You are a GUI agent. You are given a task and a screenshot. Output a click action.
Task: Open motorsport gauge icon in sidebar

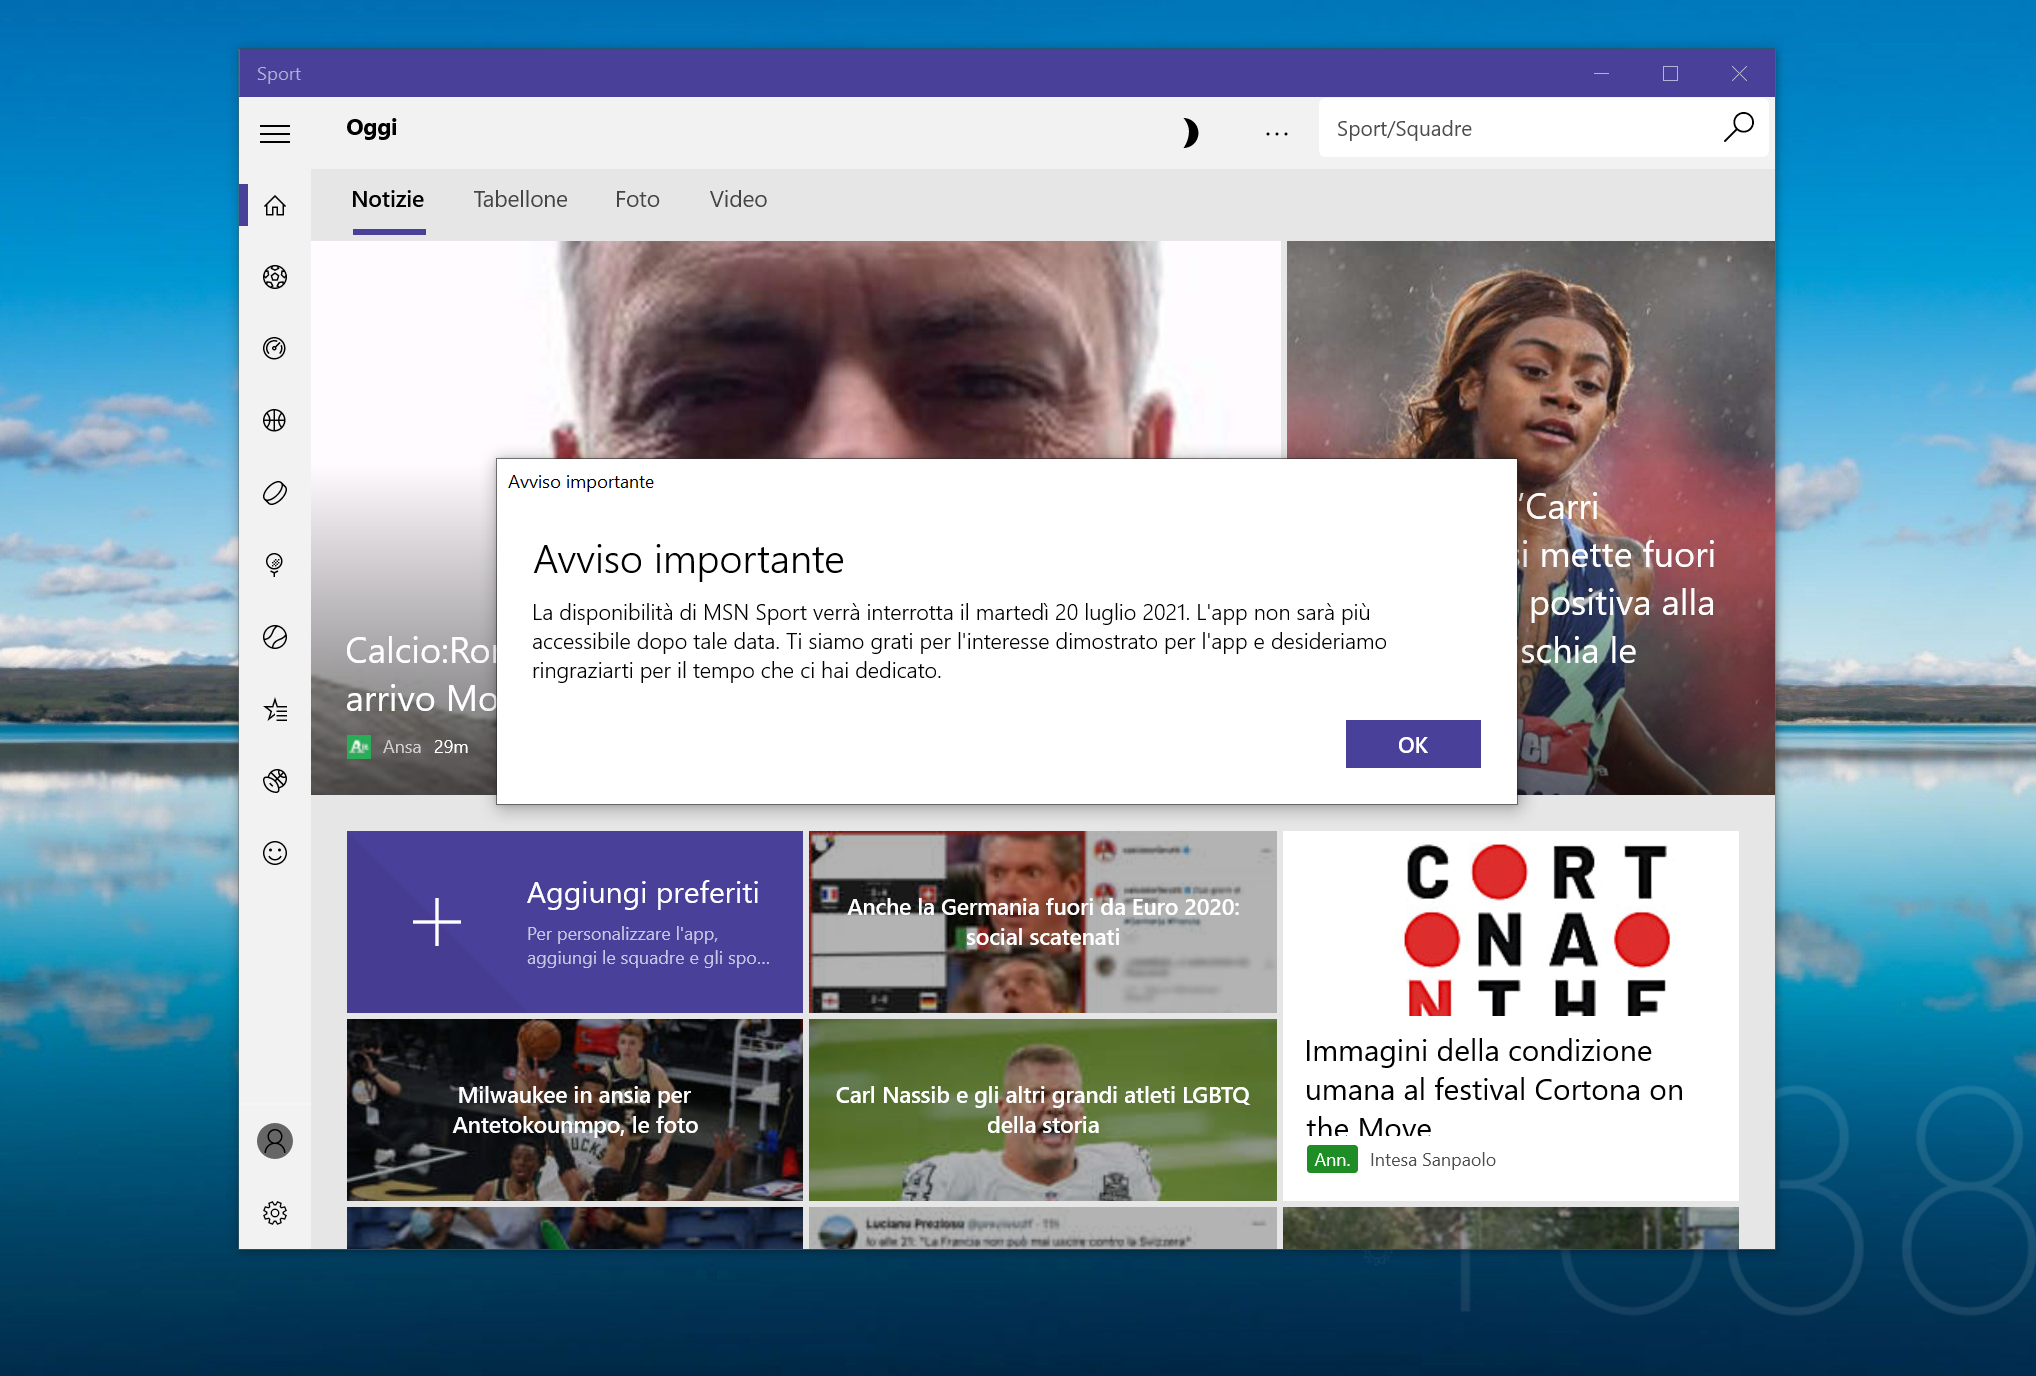(x=275, y=348)
